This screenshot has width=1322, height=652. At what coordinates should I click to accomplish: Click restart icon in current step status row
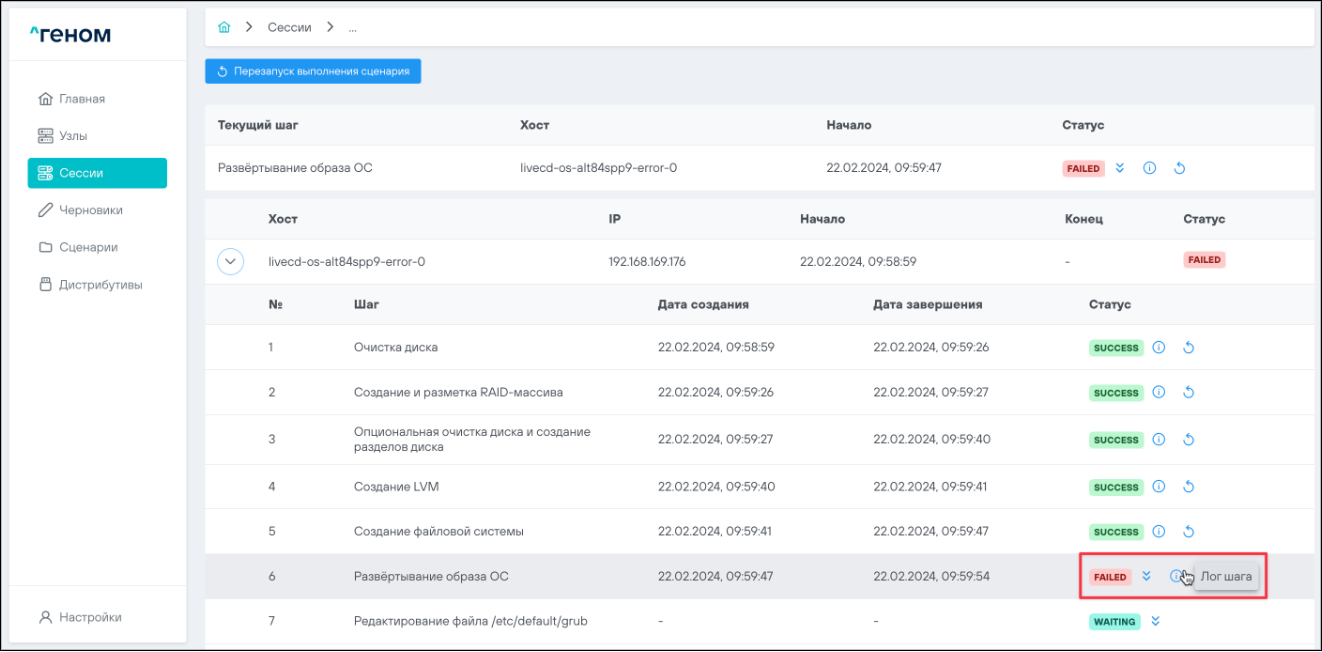point(1179,168)
